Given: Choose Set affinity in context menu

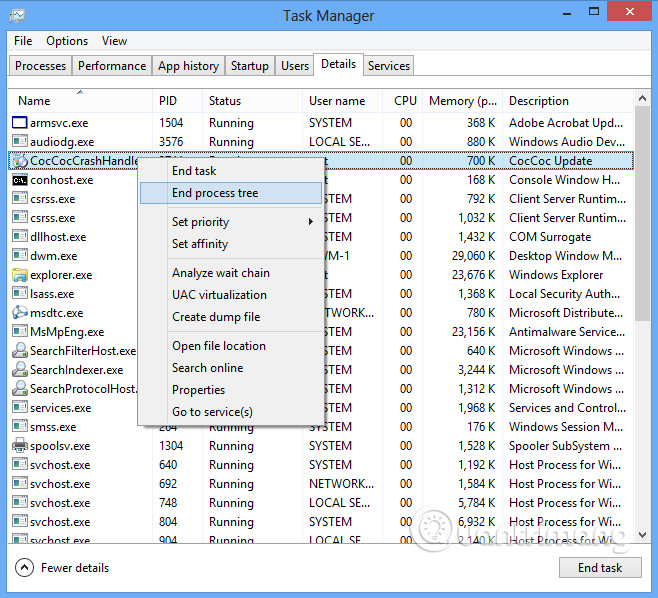Looking at the screenshot, I should point(231,244).
